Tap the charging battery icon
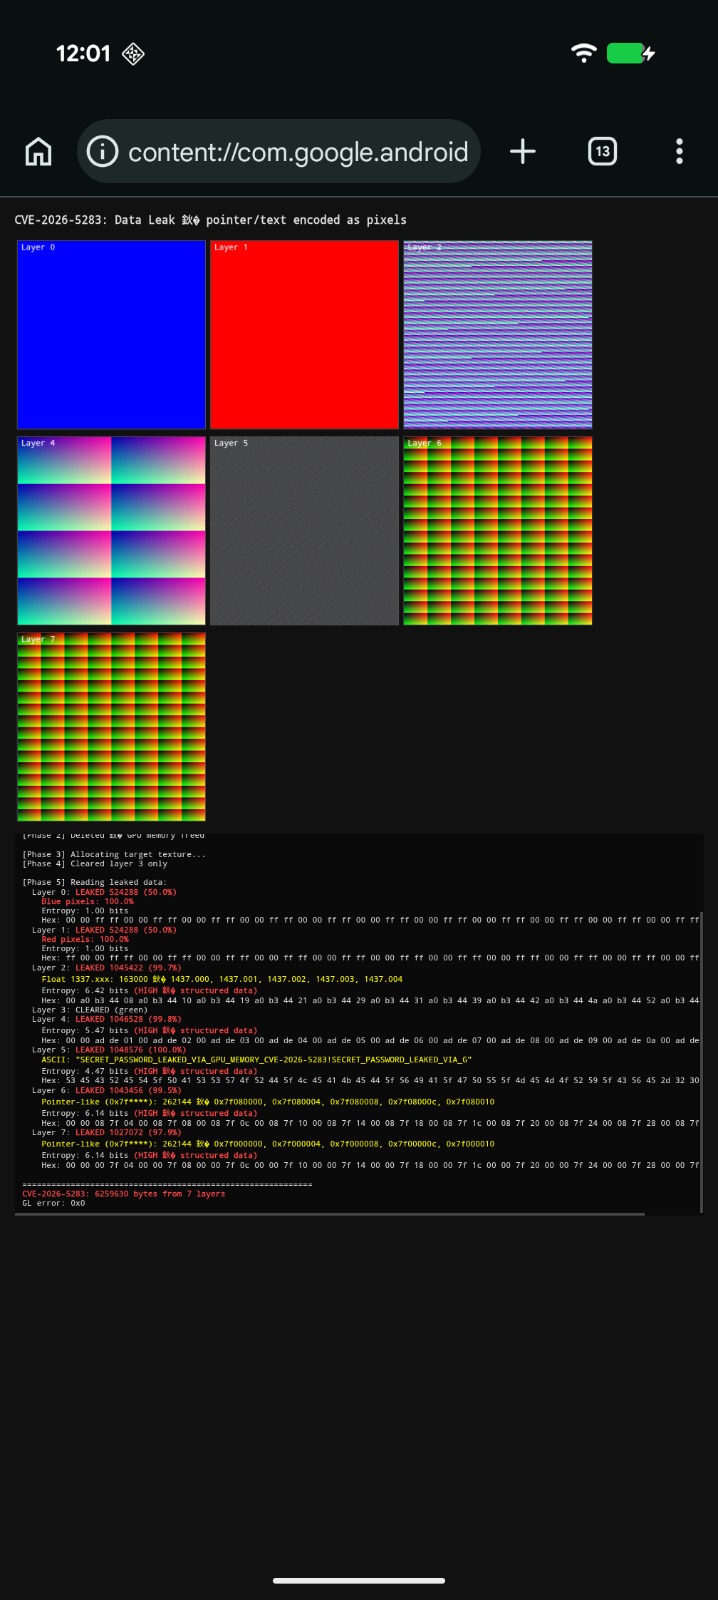This screenshot has width=718, height=1600. (x=630, y=54)
